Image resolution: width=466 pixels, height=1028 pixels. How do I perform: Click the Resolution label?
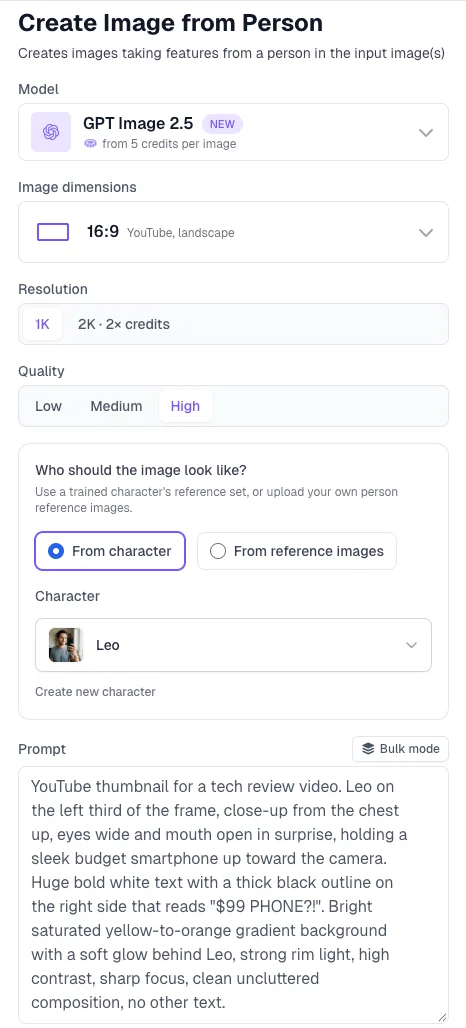(x=53, y=289)
